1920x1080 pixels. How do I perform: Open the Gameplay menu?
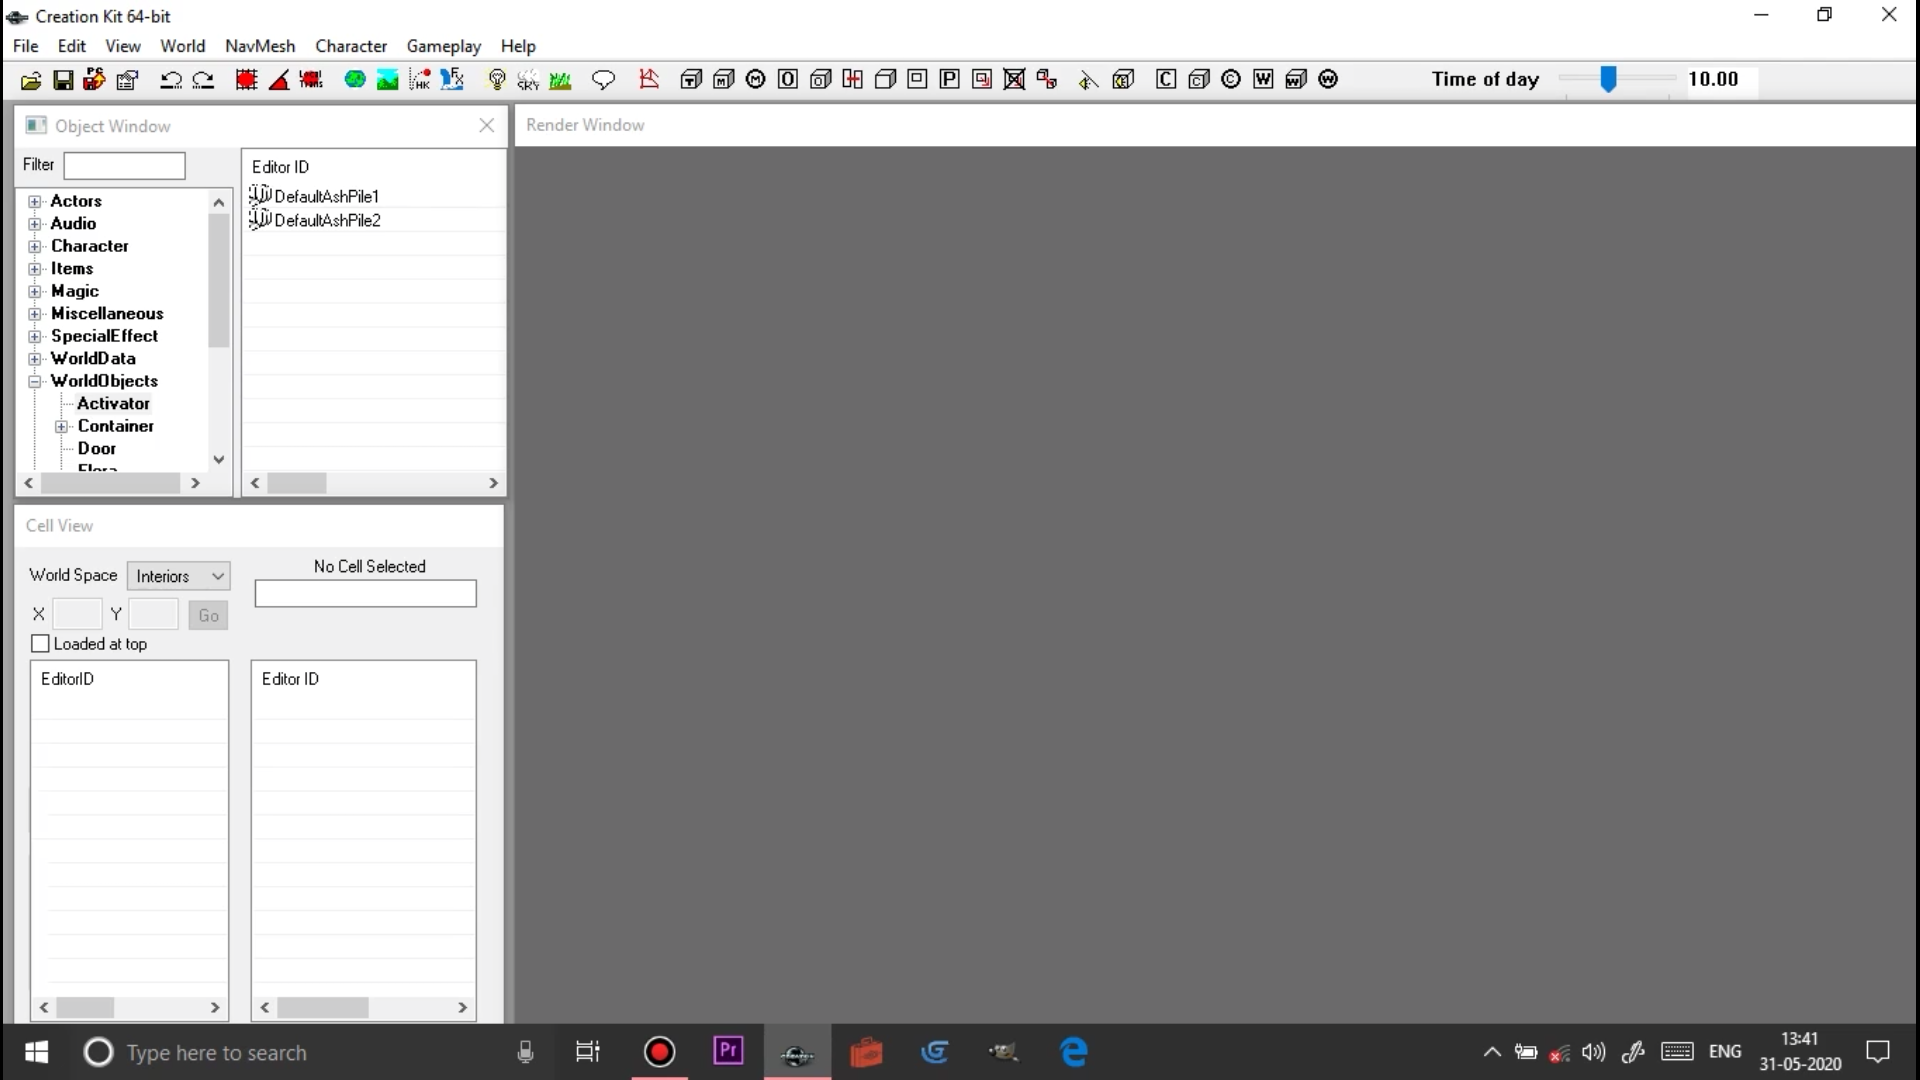443,46
